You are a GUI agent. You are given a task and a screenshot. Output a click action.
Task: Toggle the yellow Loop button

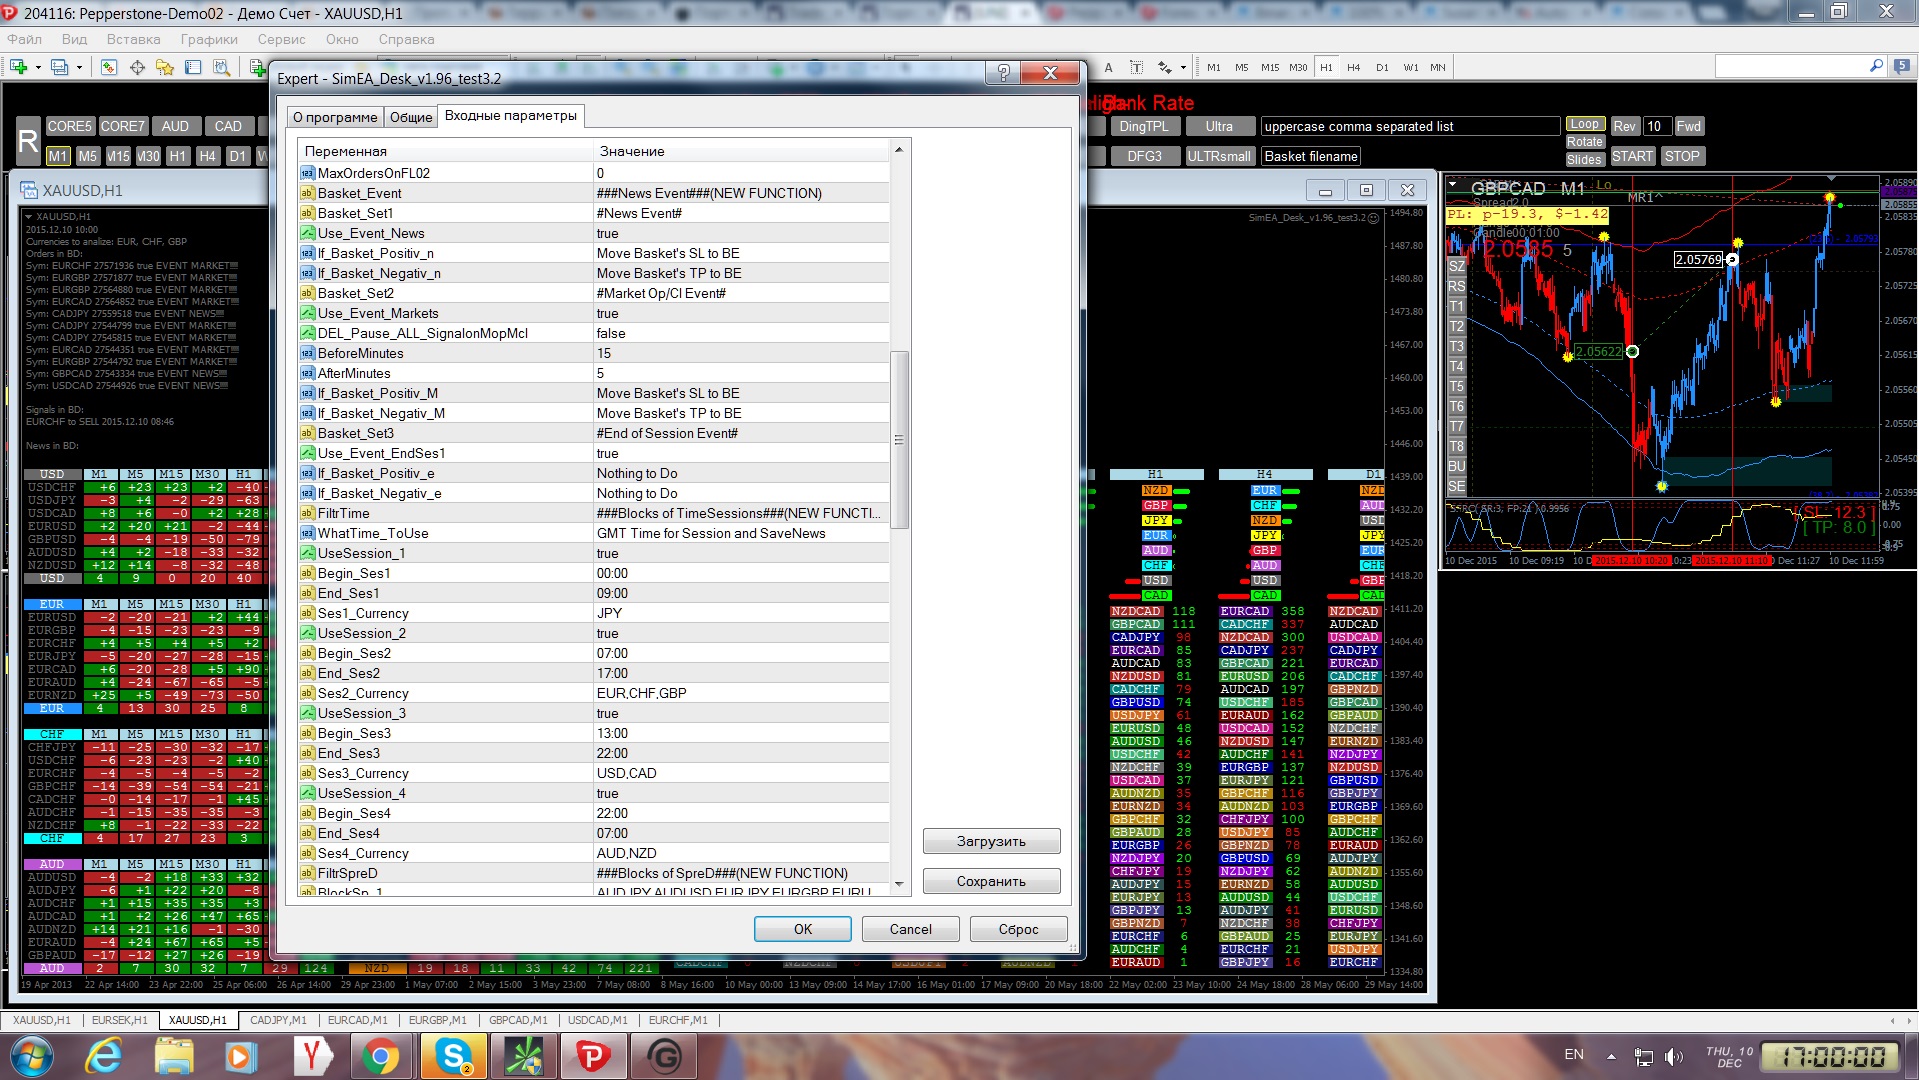point(1585,124)
